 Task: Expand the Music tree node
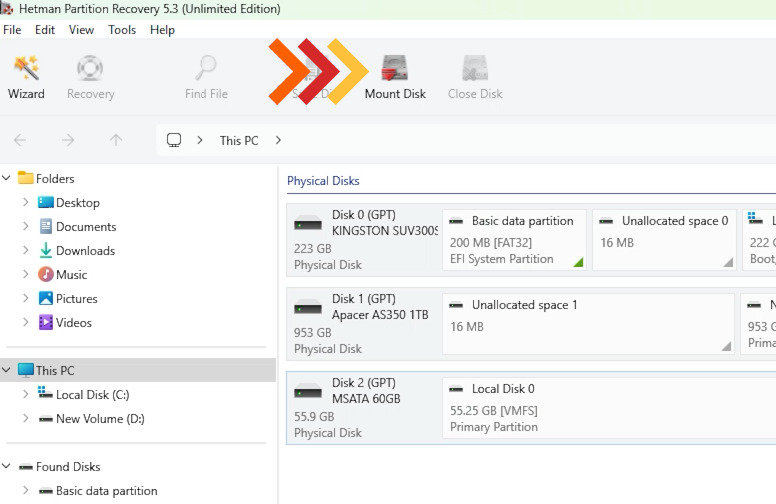pos(26,274)
